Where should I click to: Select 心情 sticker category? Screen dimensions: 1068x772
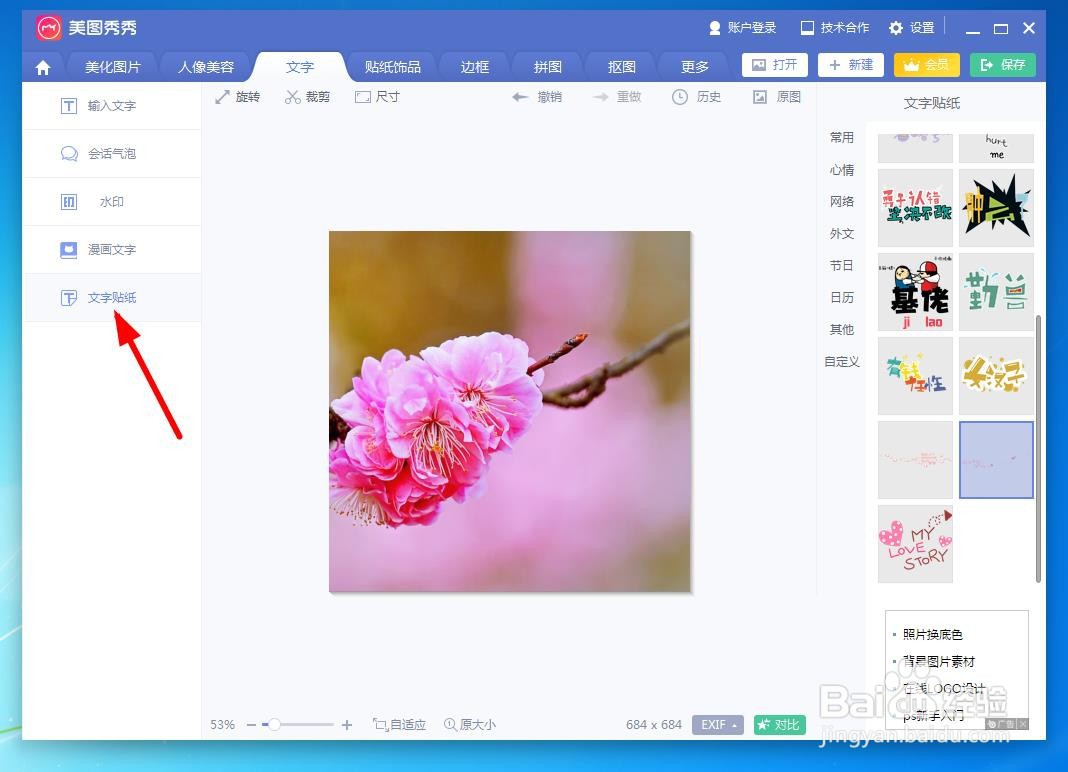[x=842, y=170]
